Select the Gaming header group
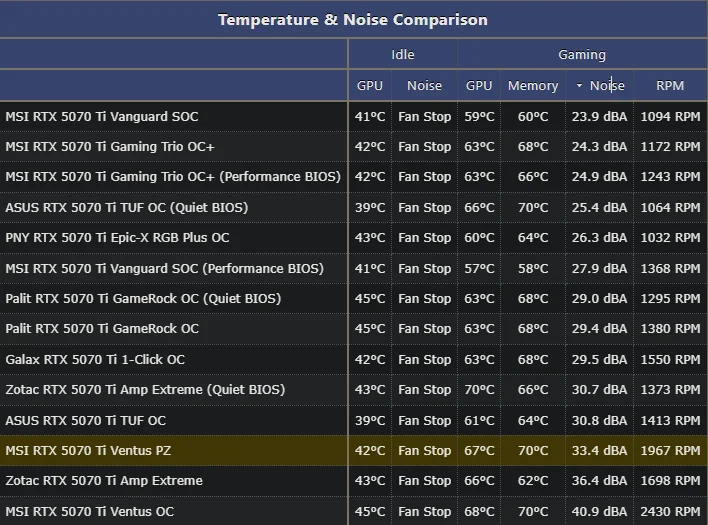 click(x=582, y=55)
